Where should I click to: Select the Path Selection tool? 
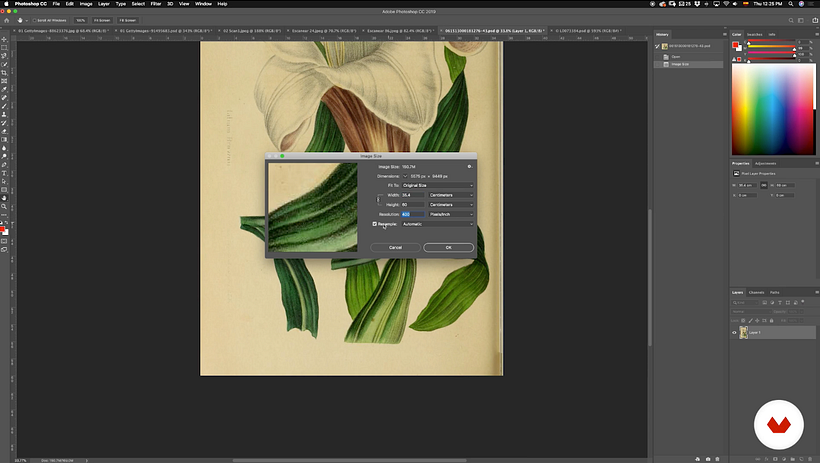(4, 182)
